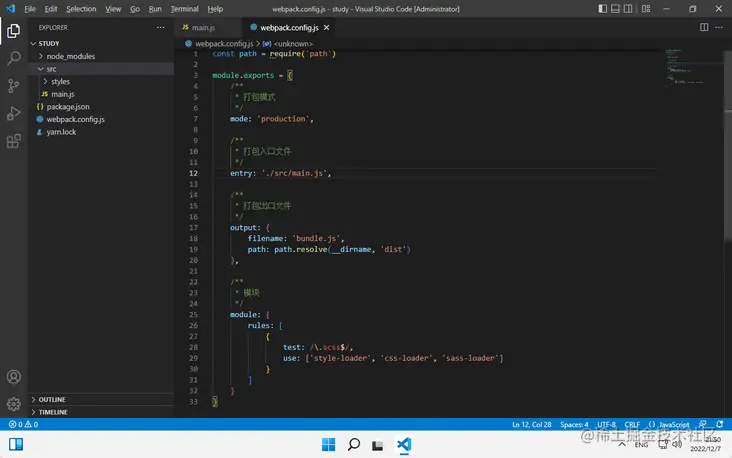Open Windows taskbar search

point(354,444)
